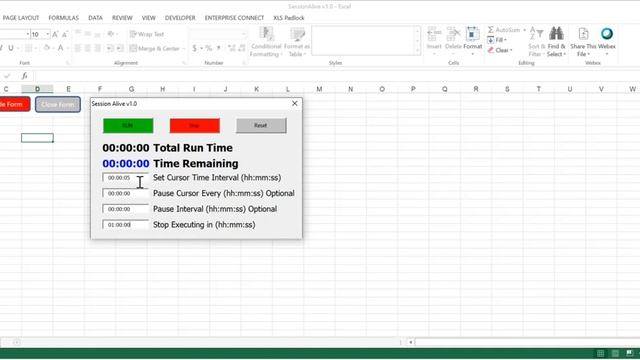Open the font size dropdown
This screenshot has height=360, width=640.
point(48,35)
